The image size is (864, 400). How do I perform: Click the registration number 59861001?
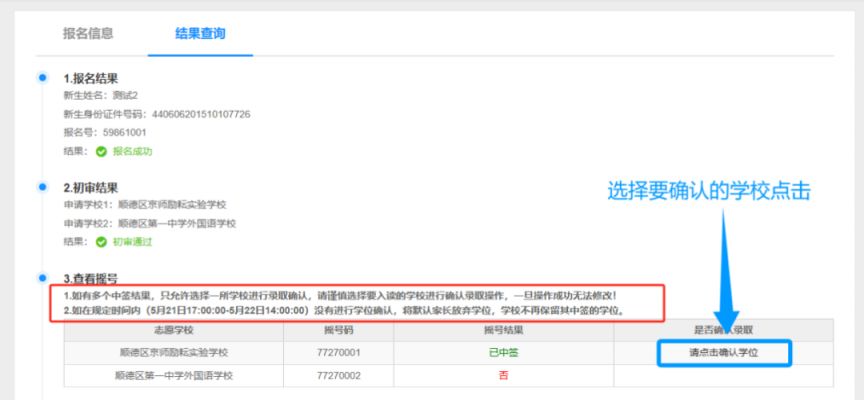pos(125,133)
